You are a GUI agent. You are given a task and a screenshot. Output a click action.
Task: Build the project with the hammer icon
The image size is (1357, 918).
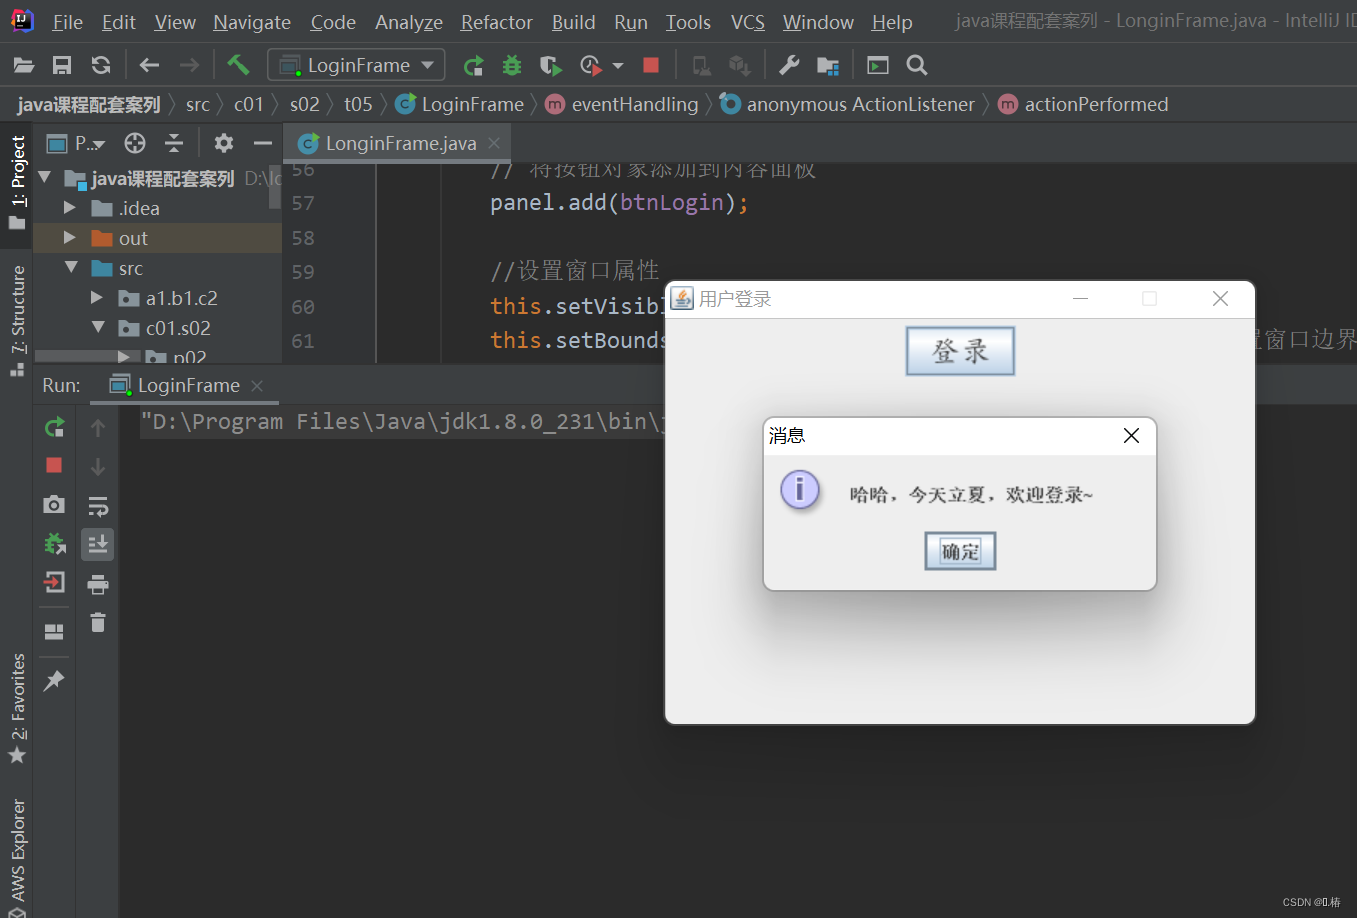tap(238, 65)
